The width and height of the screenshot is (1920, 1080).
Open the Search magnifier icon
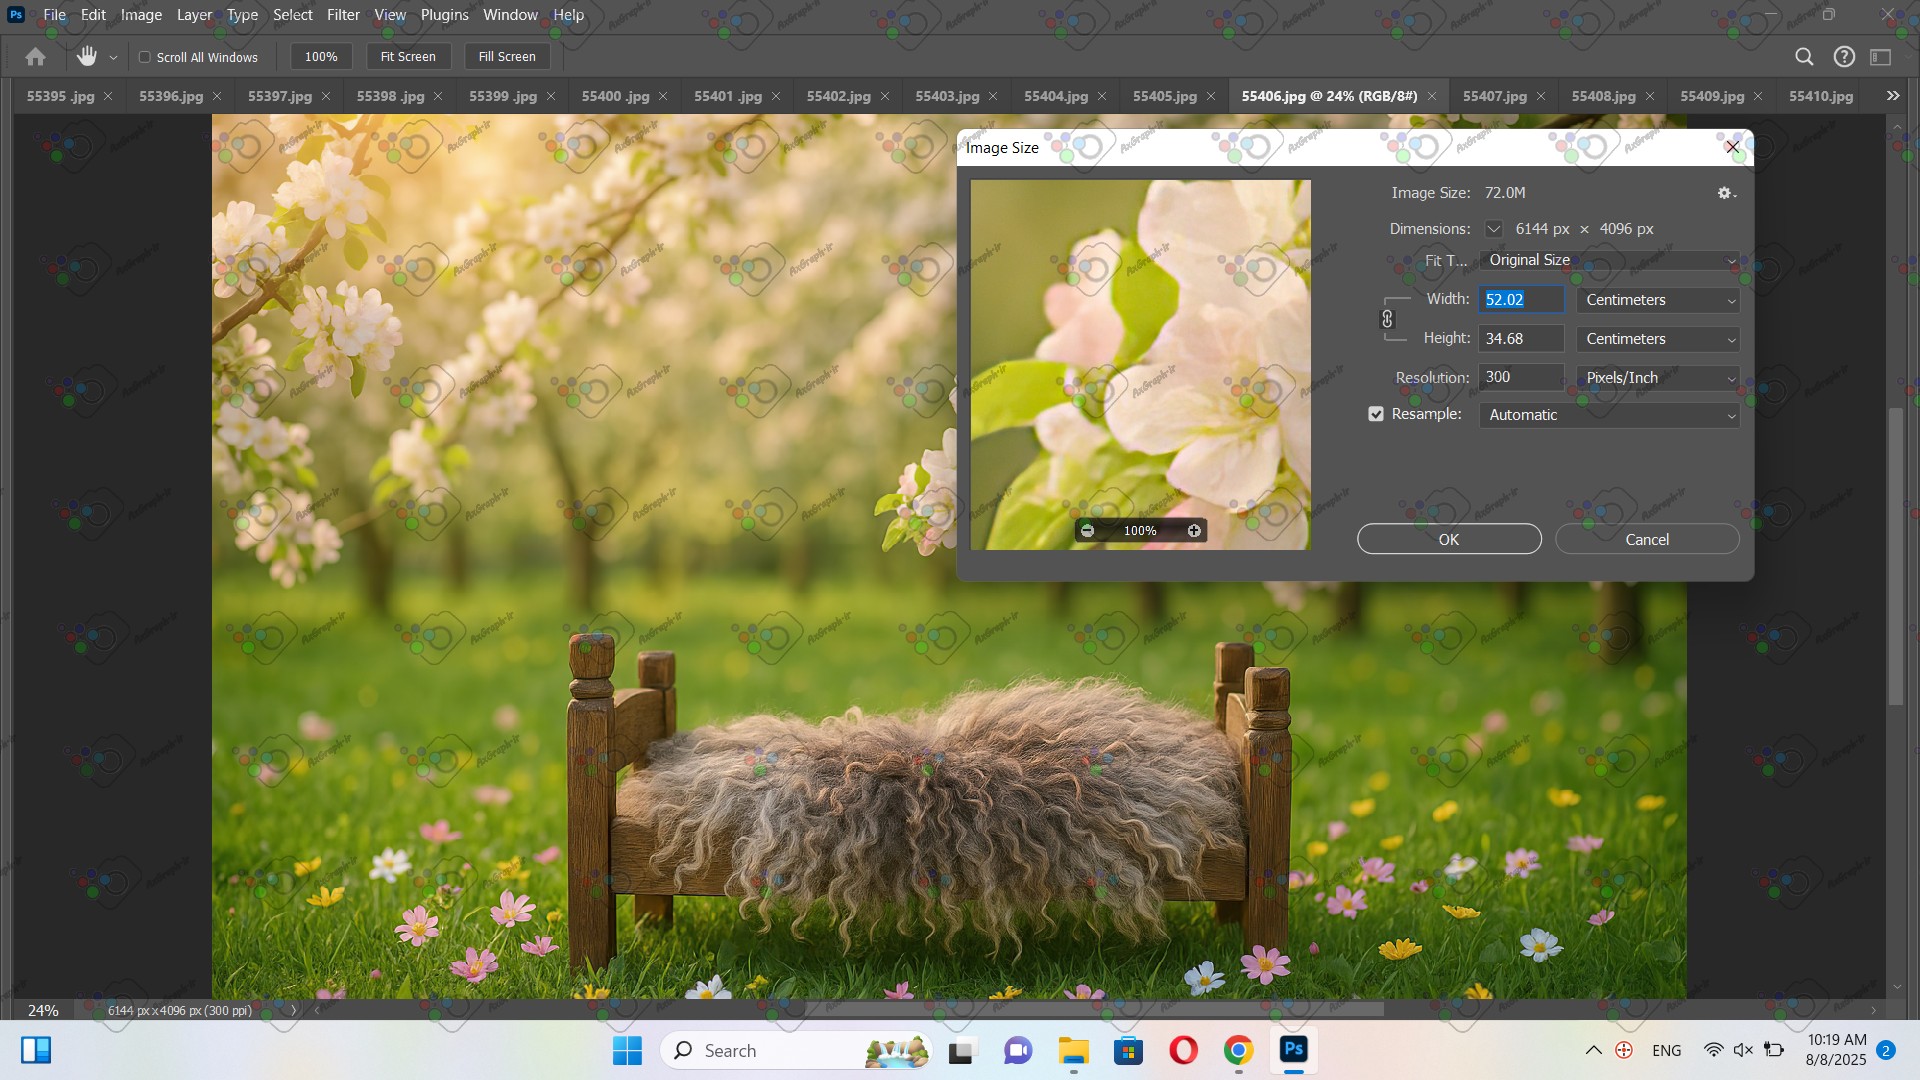pyautogui.click(x=1804, y=57)
